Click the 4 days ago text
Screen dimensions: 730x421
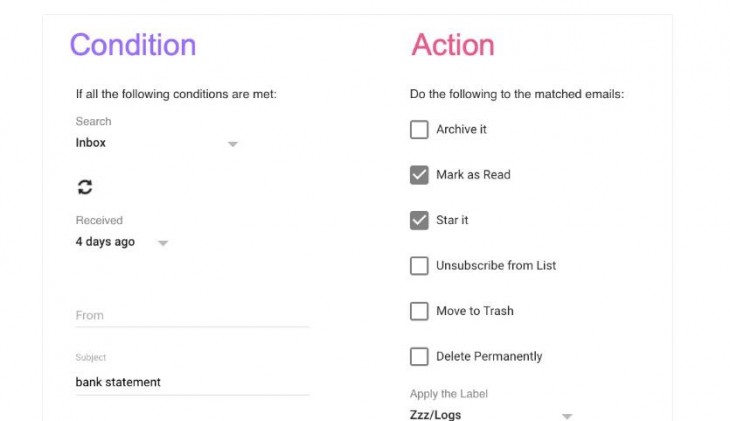pyautogui.click(x=105, y=242)
